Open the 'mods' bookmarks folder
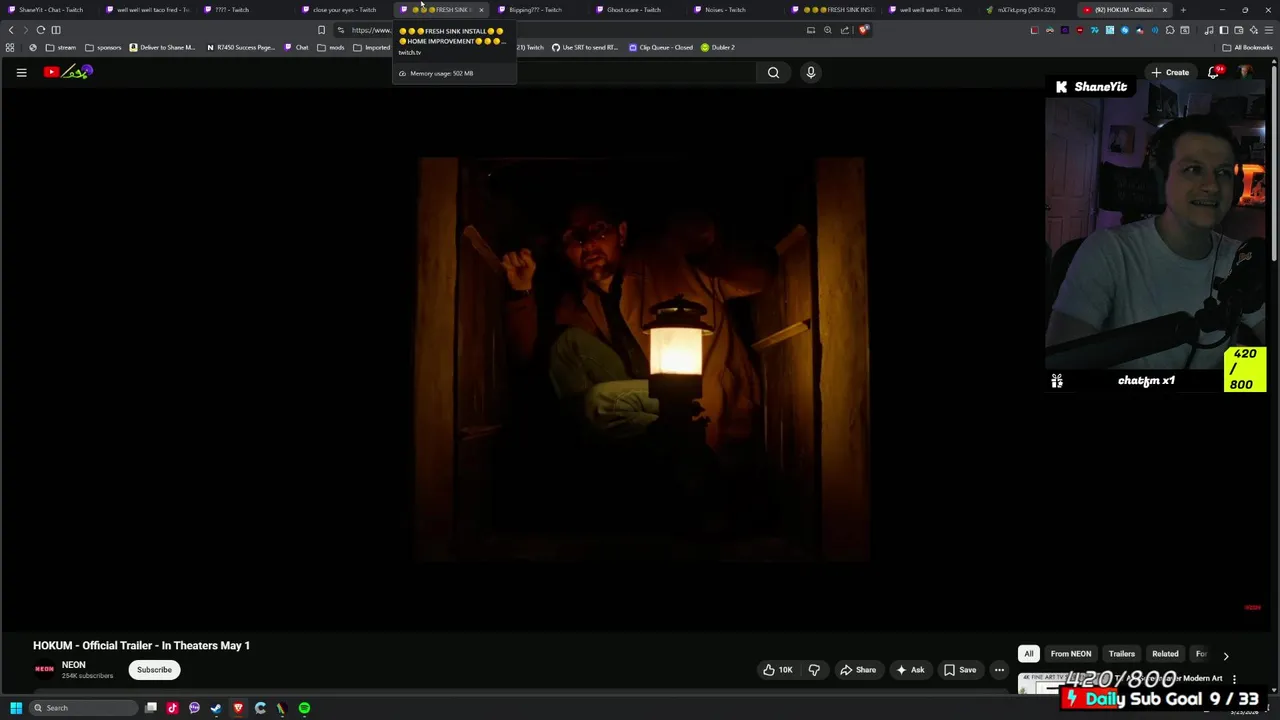Screen dimensions: 1280x720 [x=331, y=47]
